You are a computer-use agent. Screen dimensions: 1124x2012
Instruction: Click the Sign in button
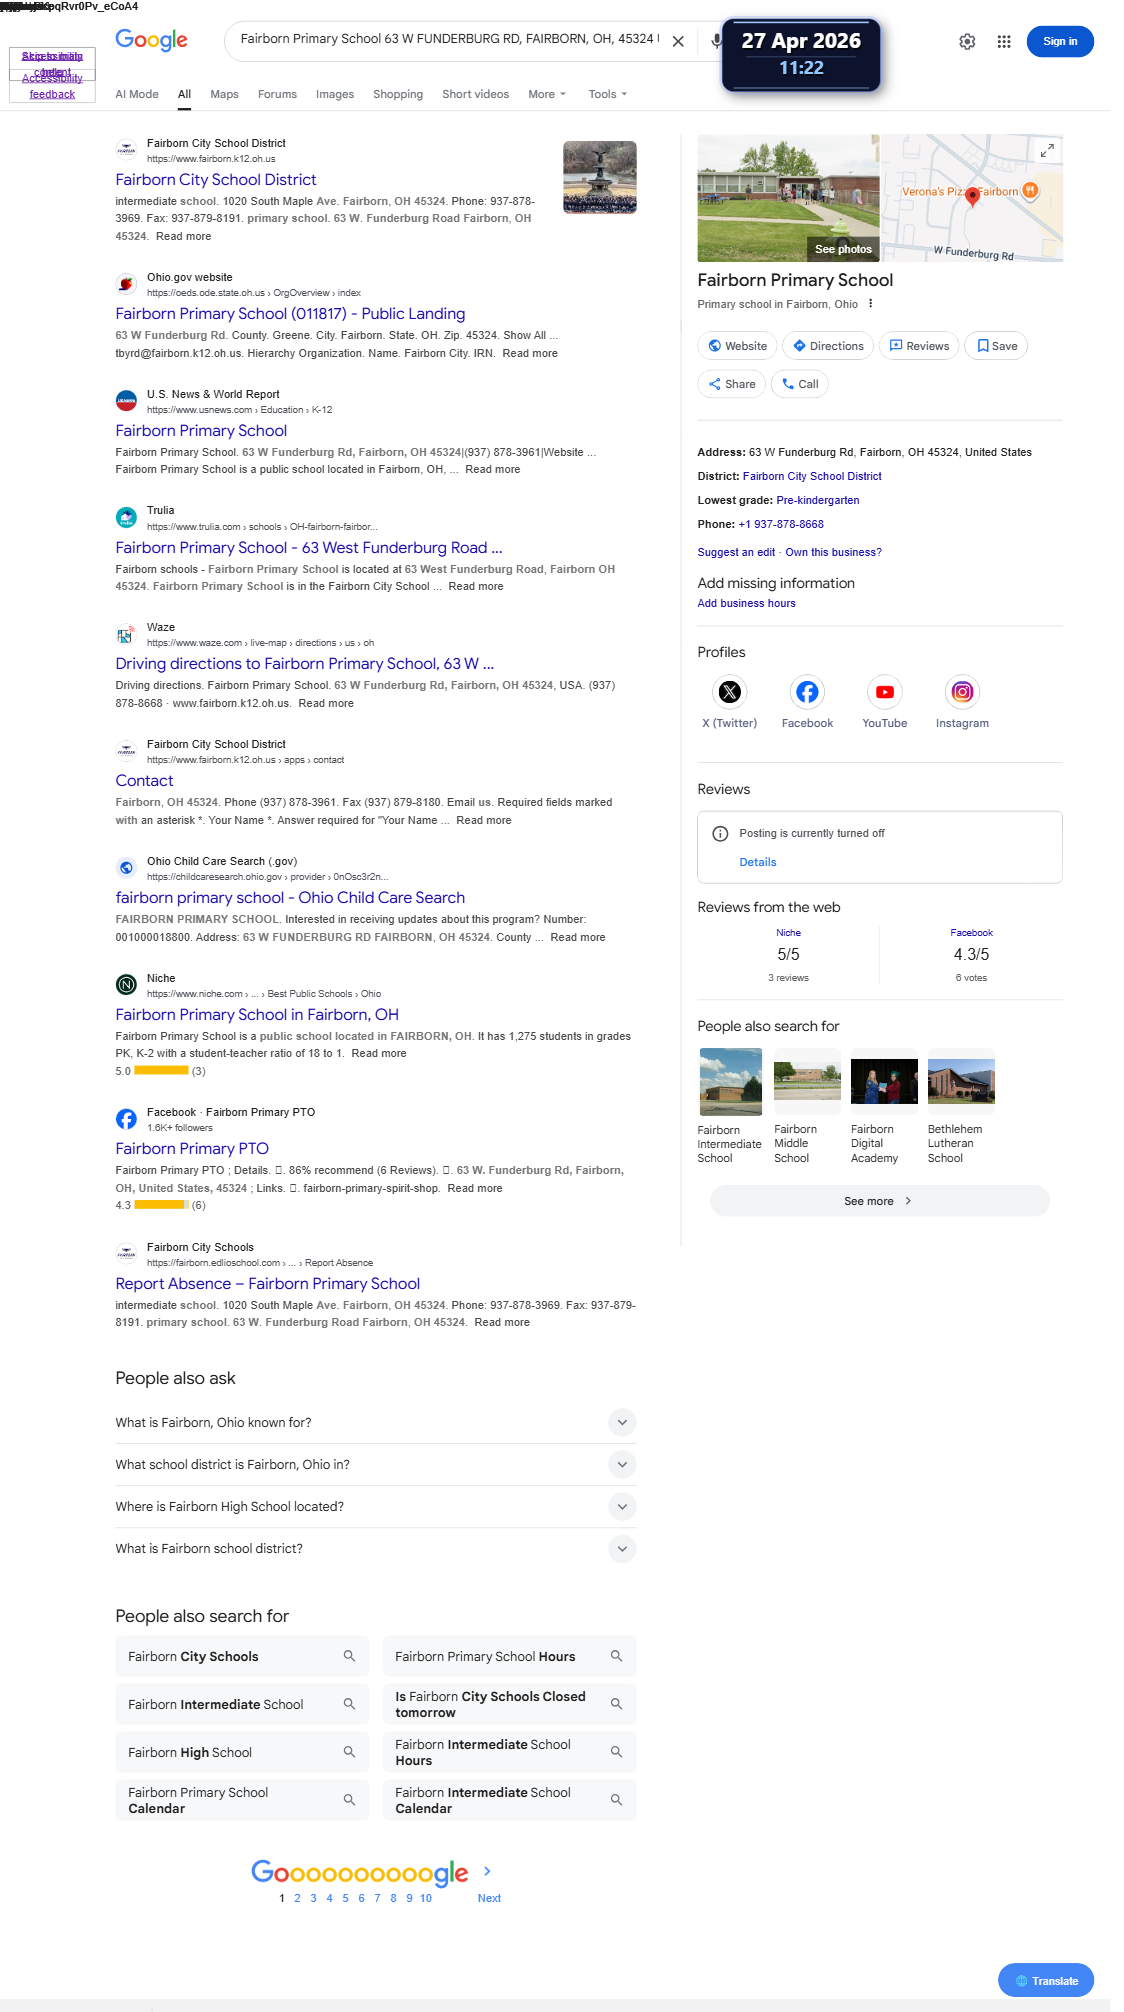click(x=1060, y=41)
